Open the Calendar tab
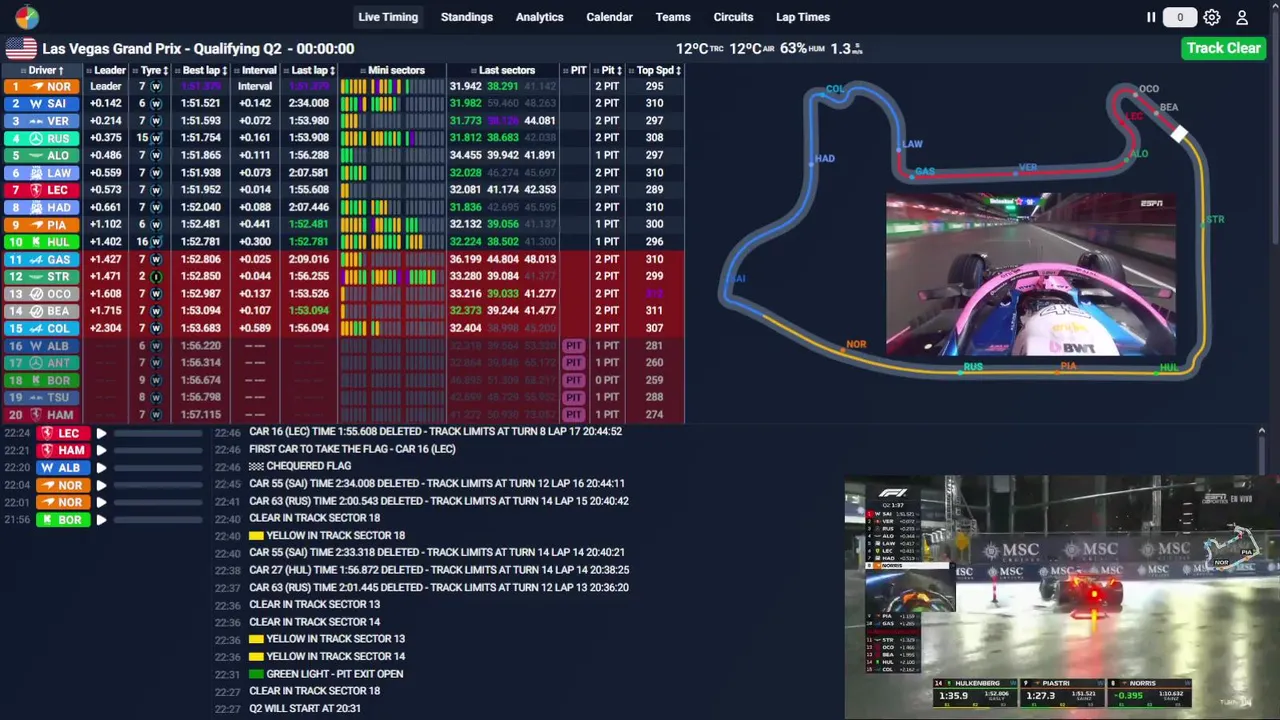Viewport: 1280px width, 720px height. (609, 17)
